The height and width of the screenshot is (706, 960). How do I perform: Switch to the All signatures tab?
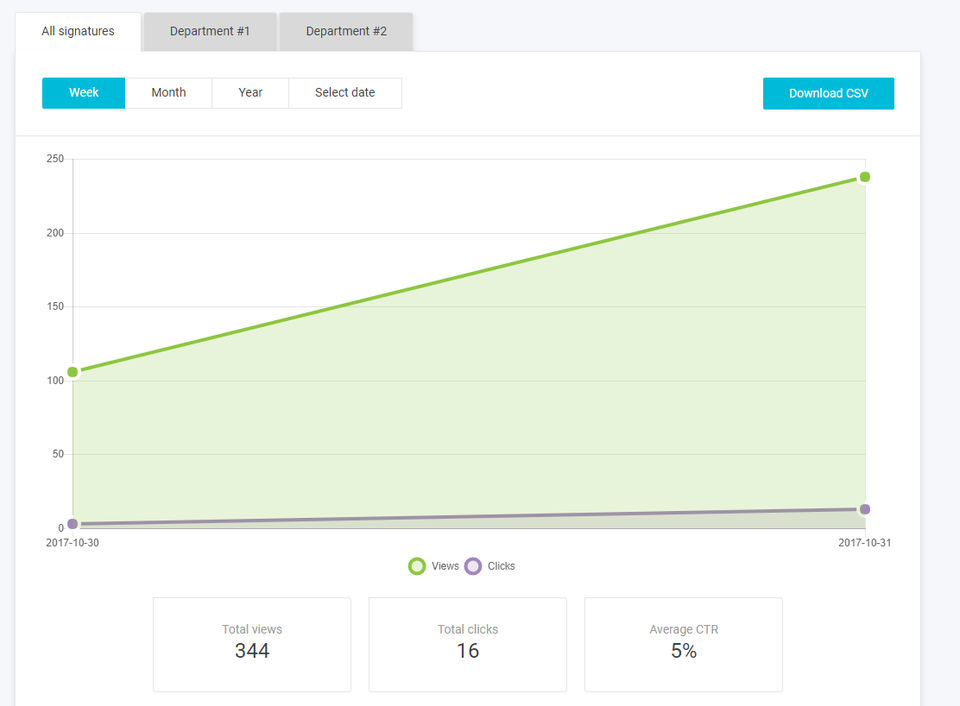click(x=78, y=31)
